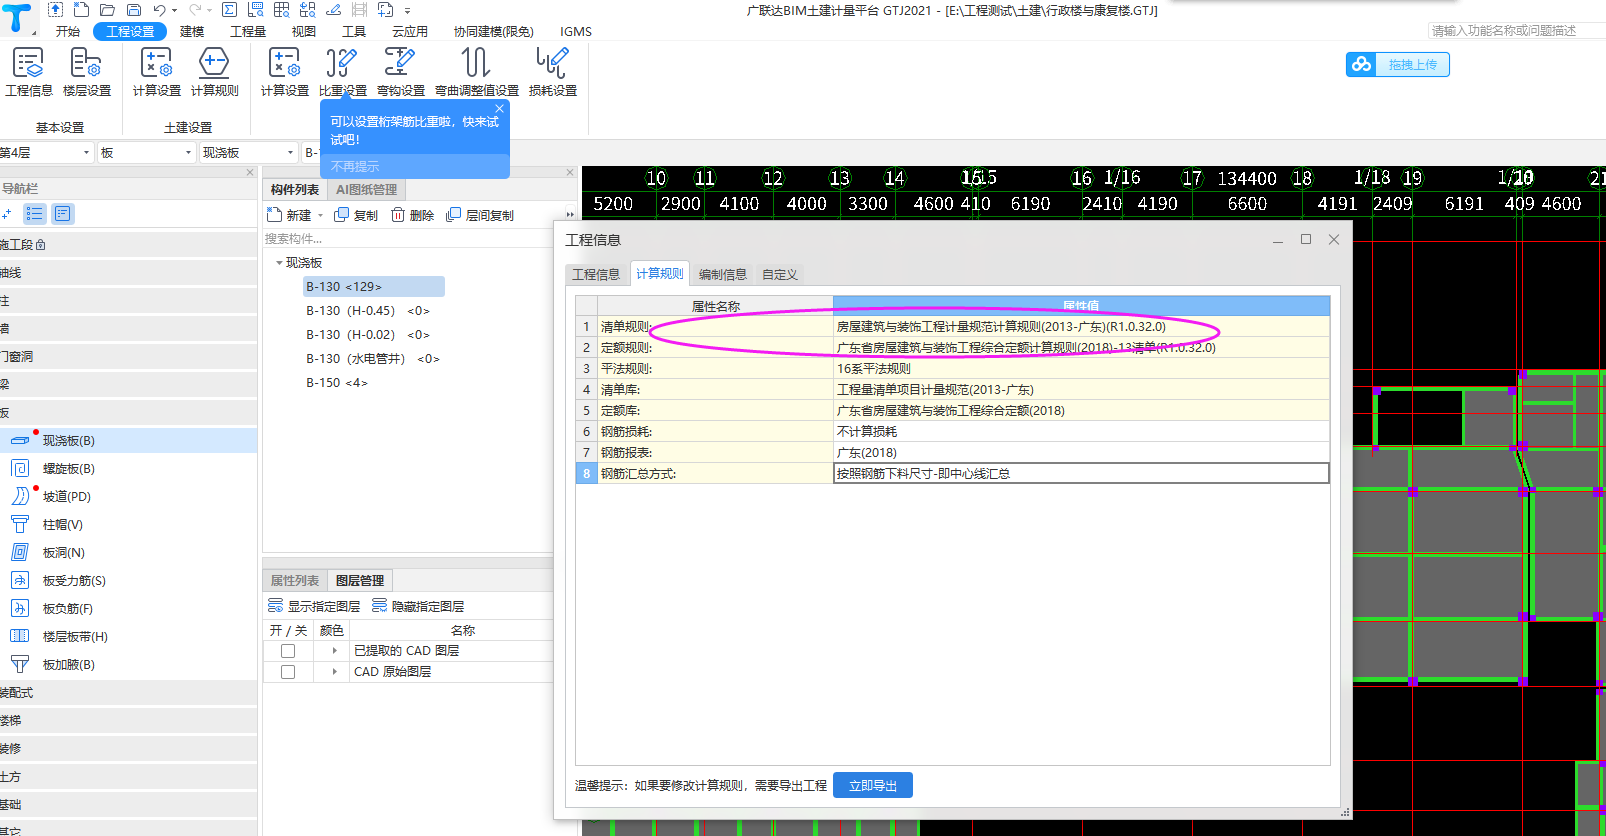Switch navigation panel to list view icon
The width and height of the screenshot is (1606, 836).
coord(35,214)
